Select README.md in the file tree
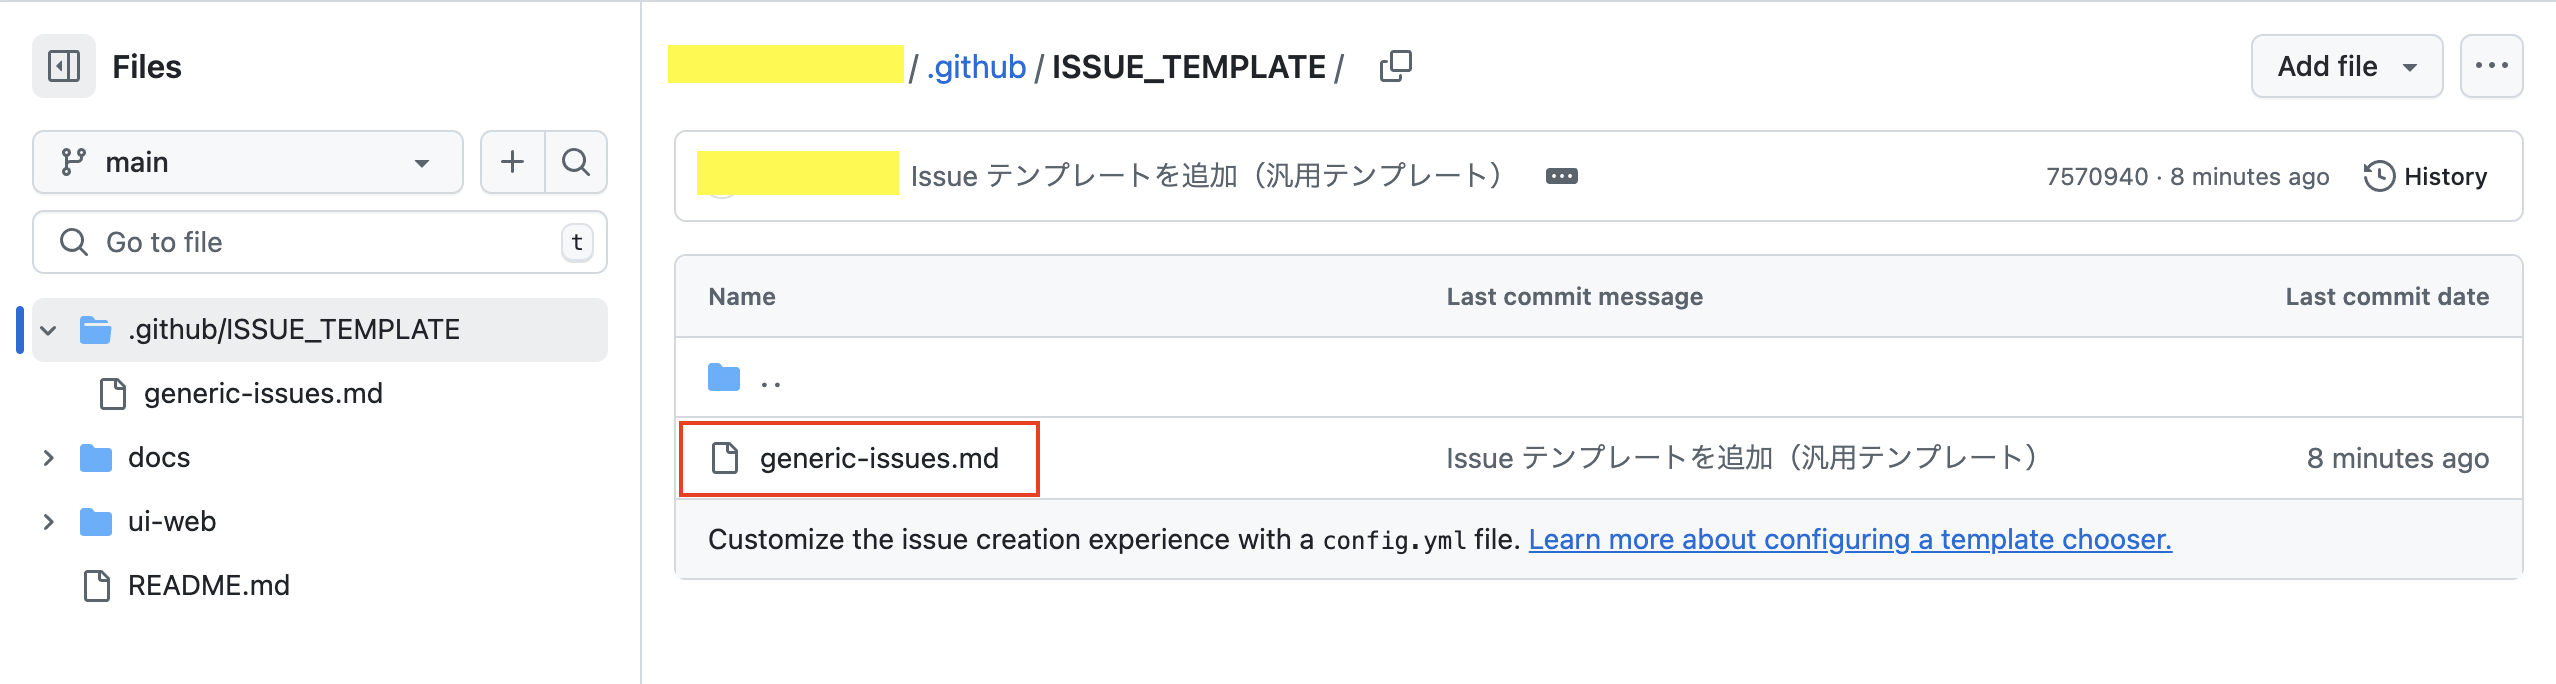The height and width of the screenshot is (684, 2556). coord(206,585)
